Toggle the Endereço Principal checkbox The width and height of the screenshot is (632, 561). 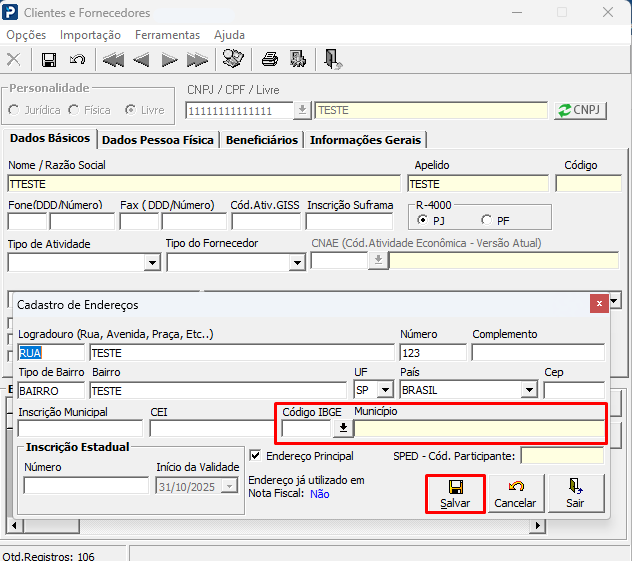(255, 456)
